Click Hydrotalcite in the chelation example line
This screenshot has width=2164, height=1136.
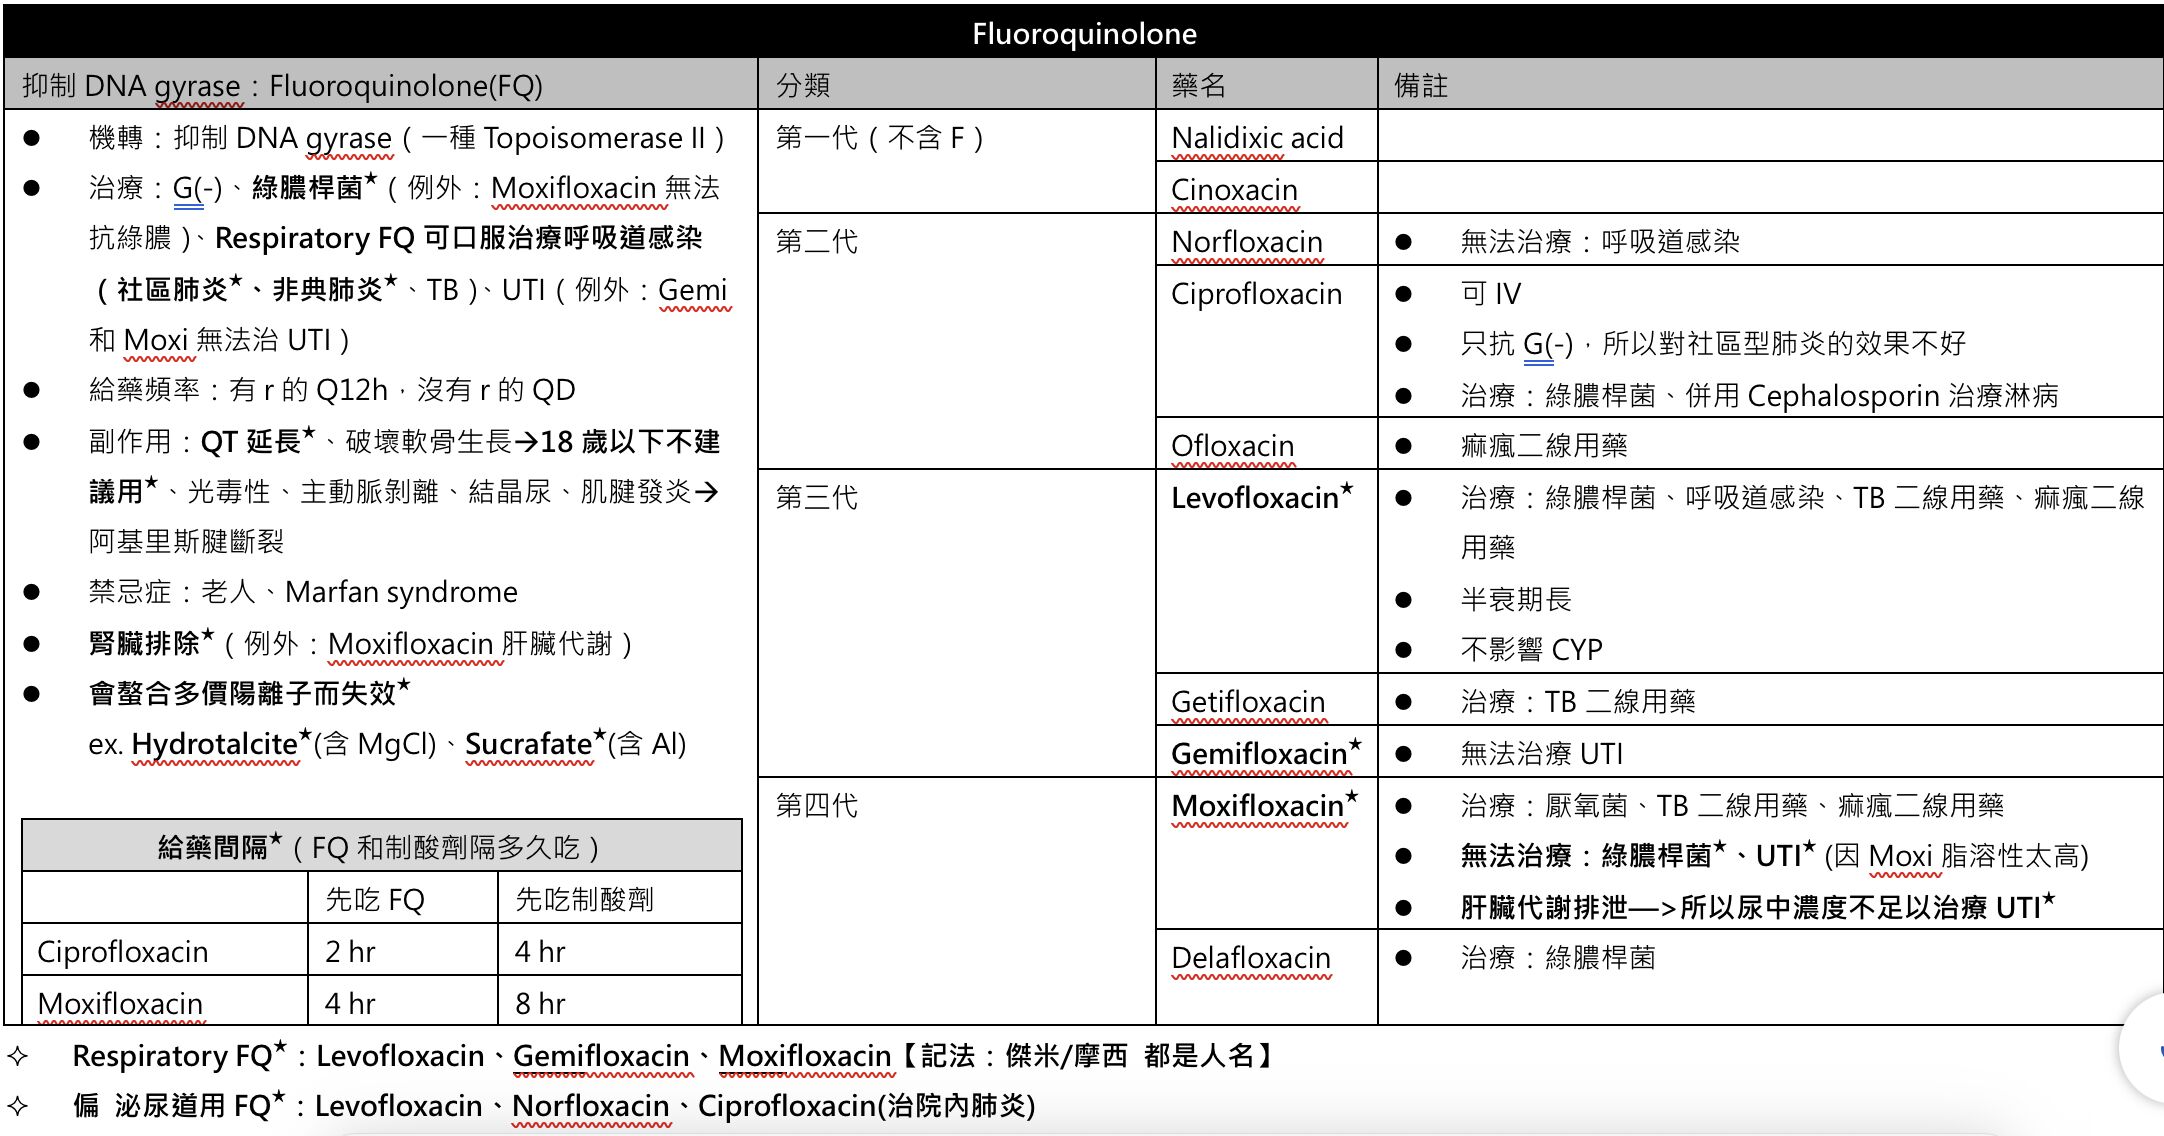[215, 744]
